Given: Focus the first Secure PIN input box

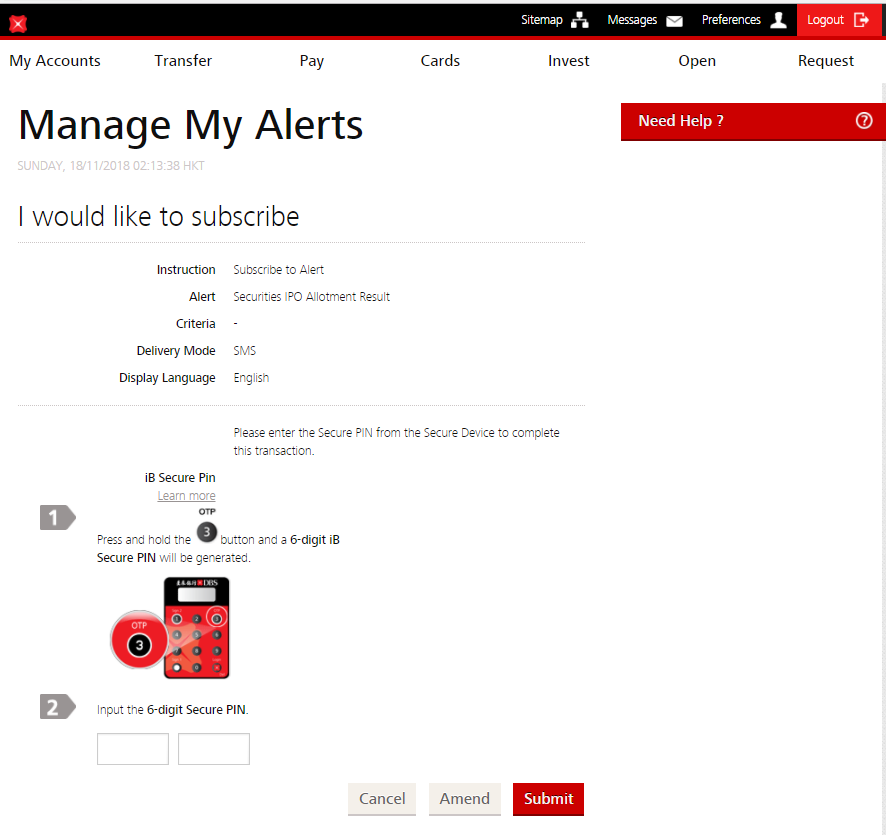Looking at the screenshot, I should pyautogui.click(x=133, y=749).
